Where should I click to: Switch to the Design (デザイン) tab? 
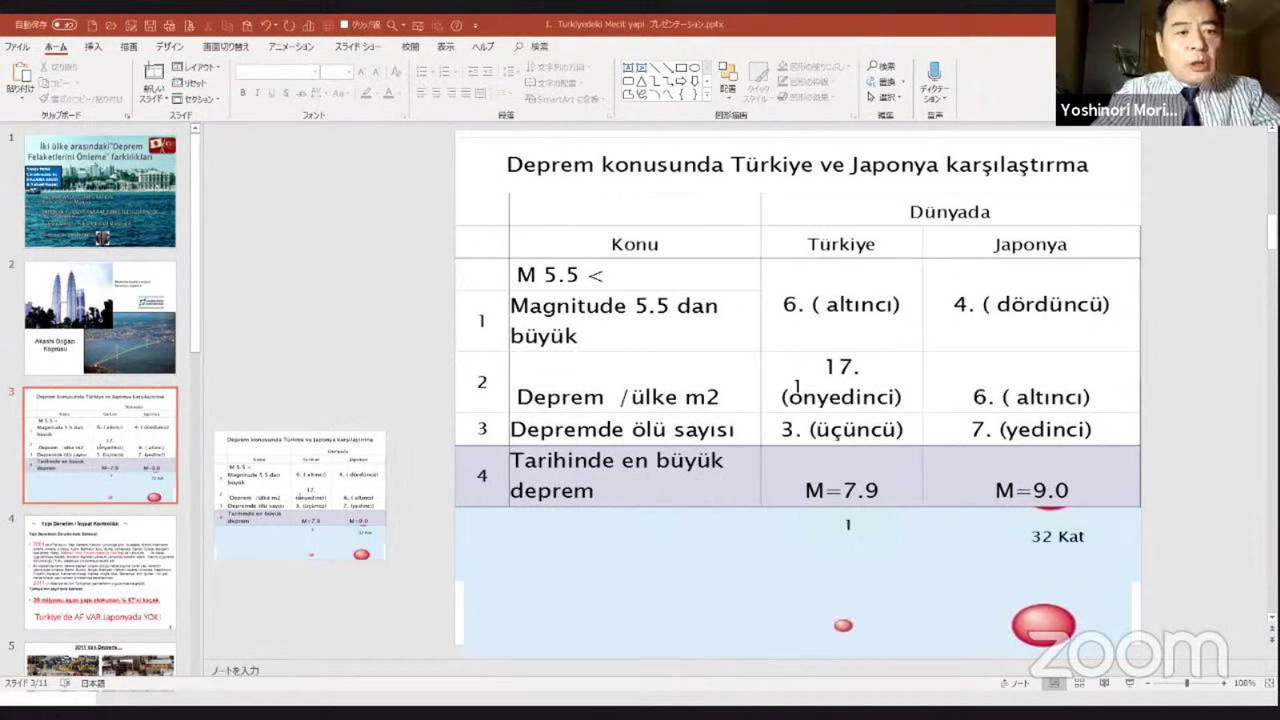169,47
